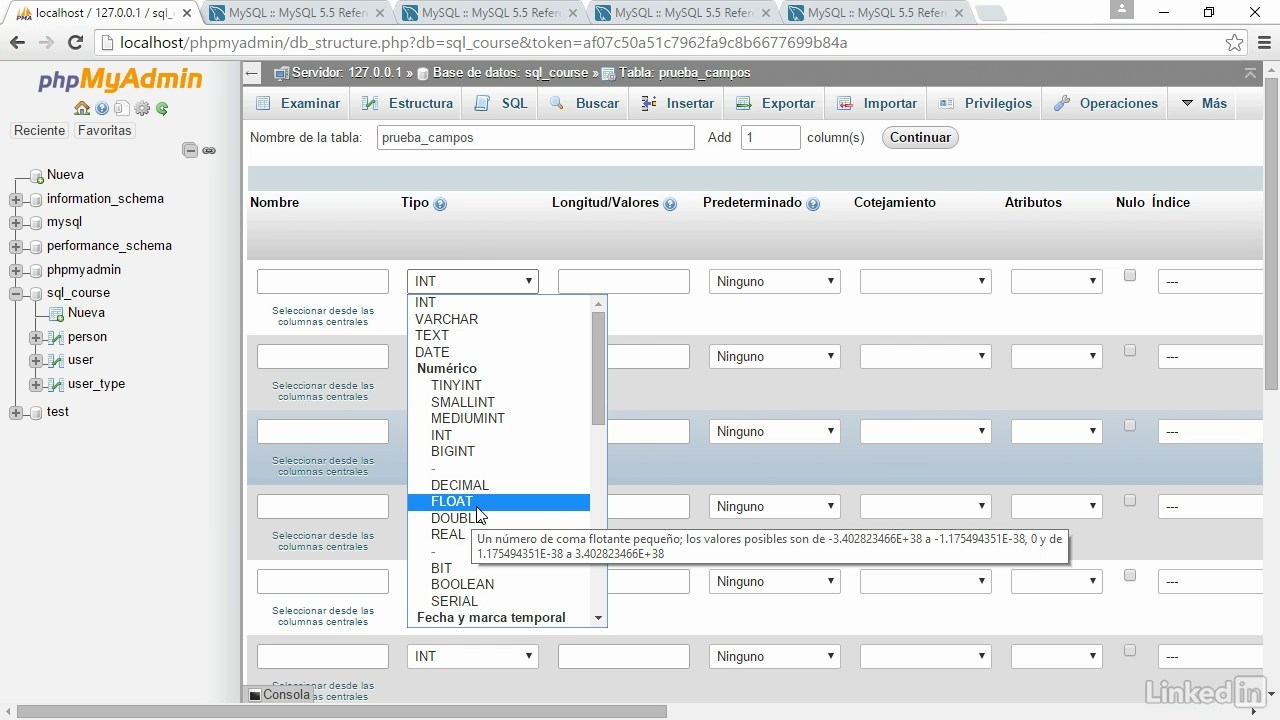Switch to the Estructura tab
This screenshot has height=720, width=1280.
[x=407, y=103]
